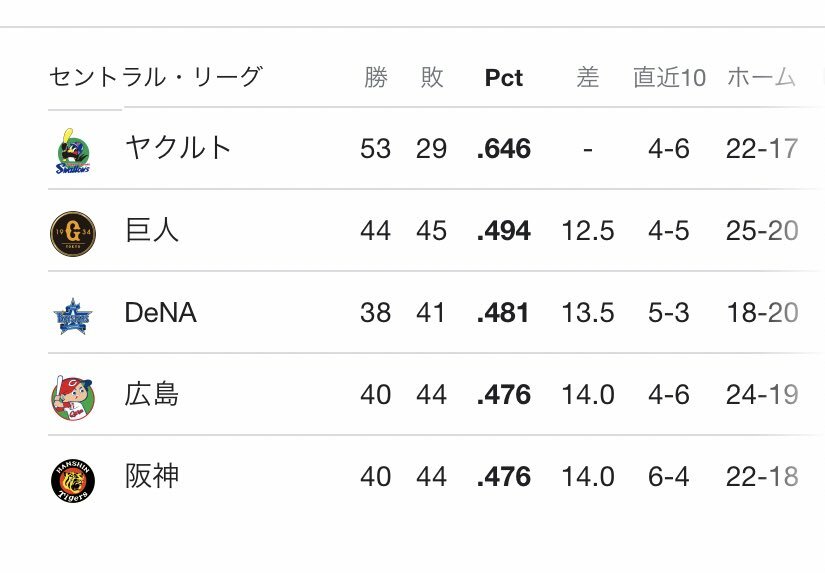Click the Yakult Swallows team logo
This screenshot has width=825, height=573.
[x=73, y=151]
